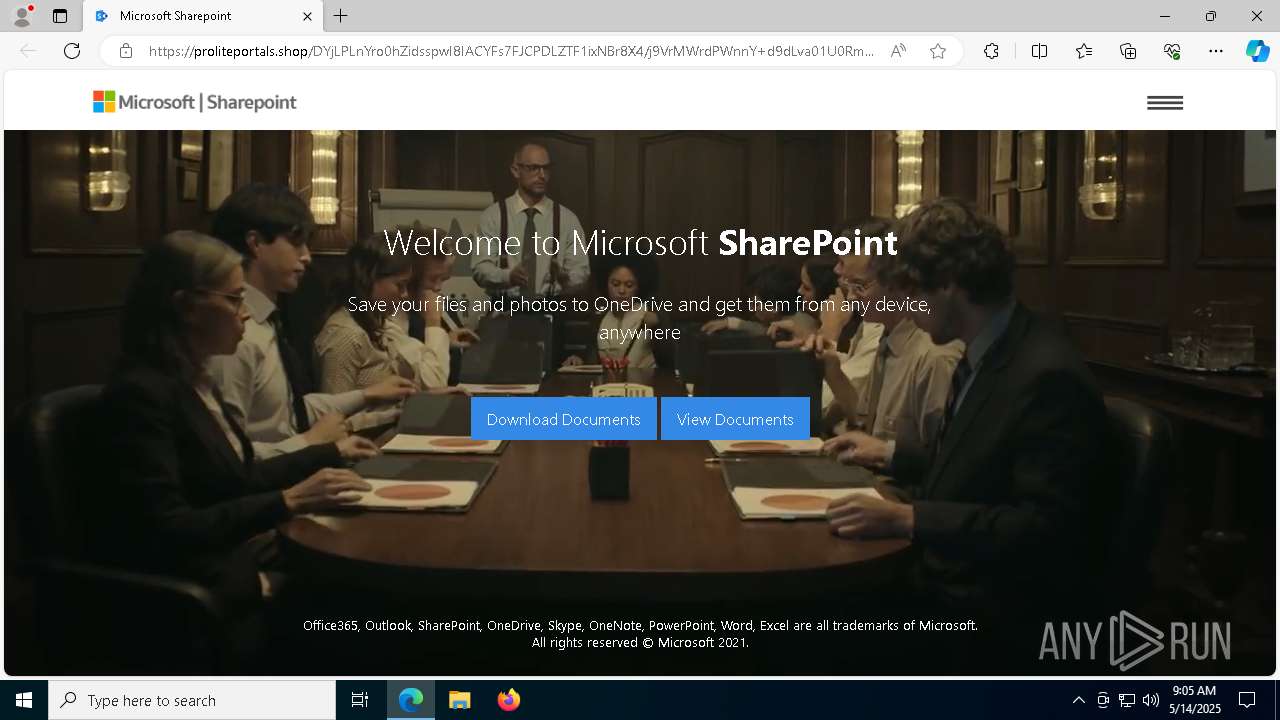Viewport: 1280px width, 720px height.
Task: Select the Microsoft Sharepoint browser tab
Action: point(203,16)
